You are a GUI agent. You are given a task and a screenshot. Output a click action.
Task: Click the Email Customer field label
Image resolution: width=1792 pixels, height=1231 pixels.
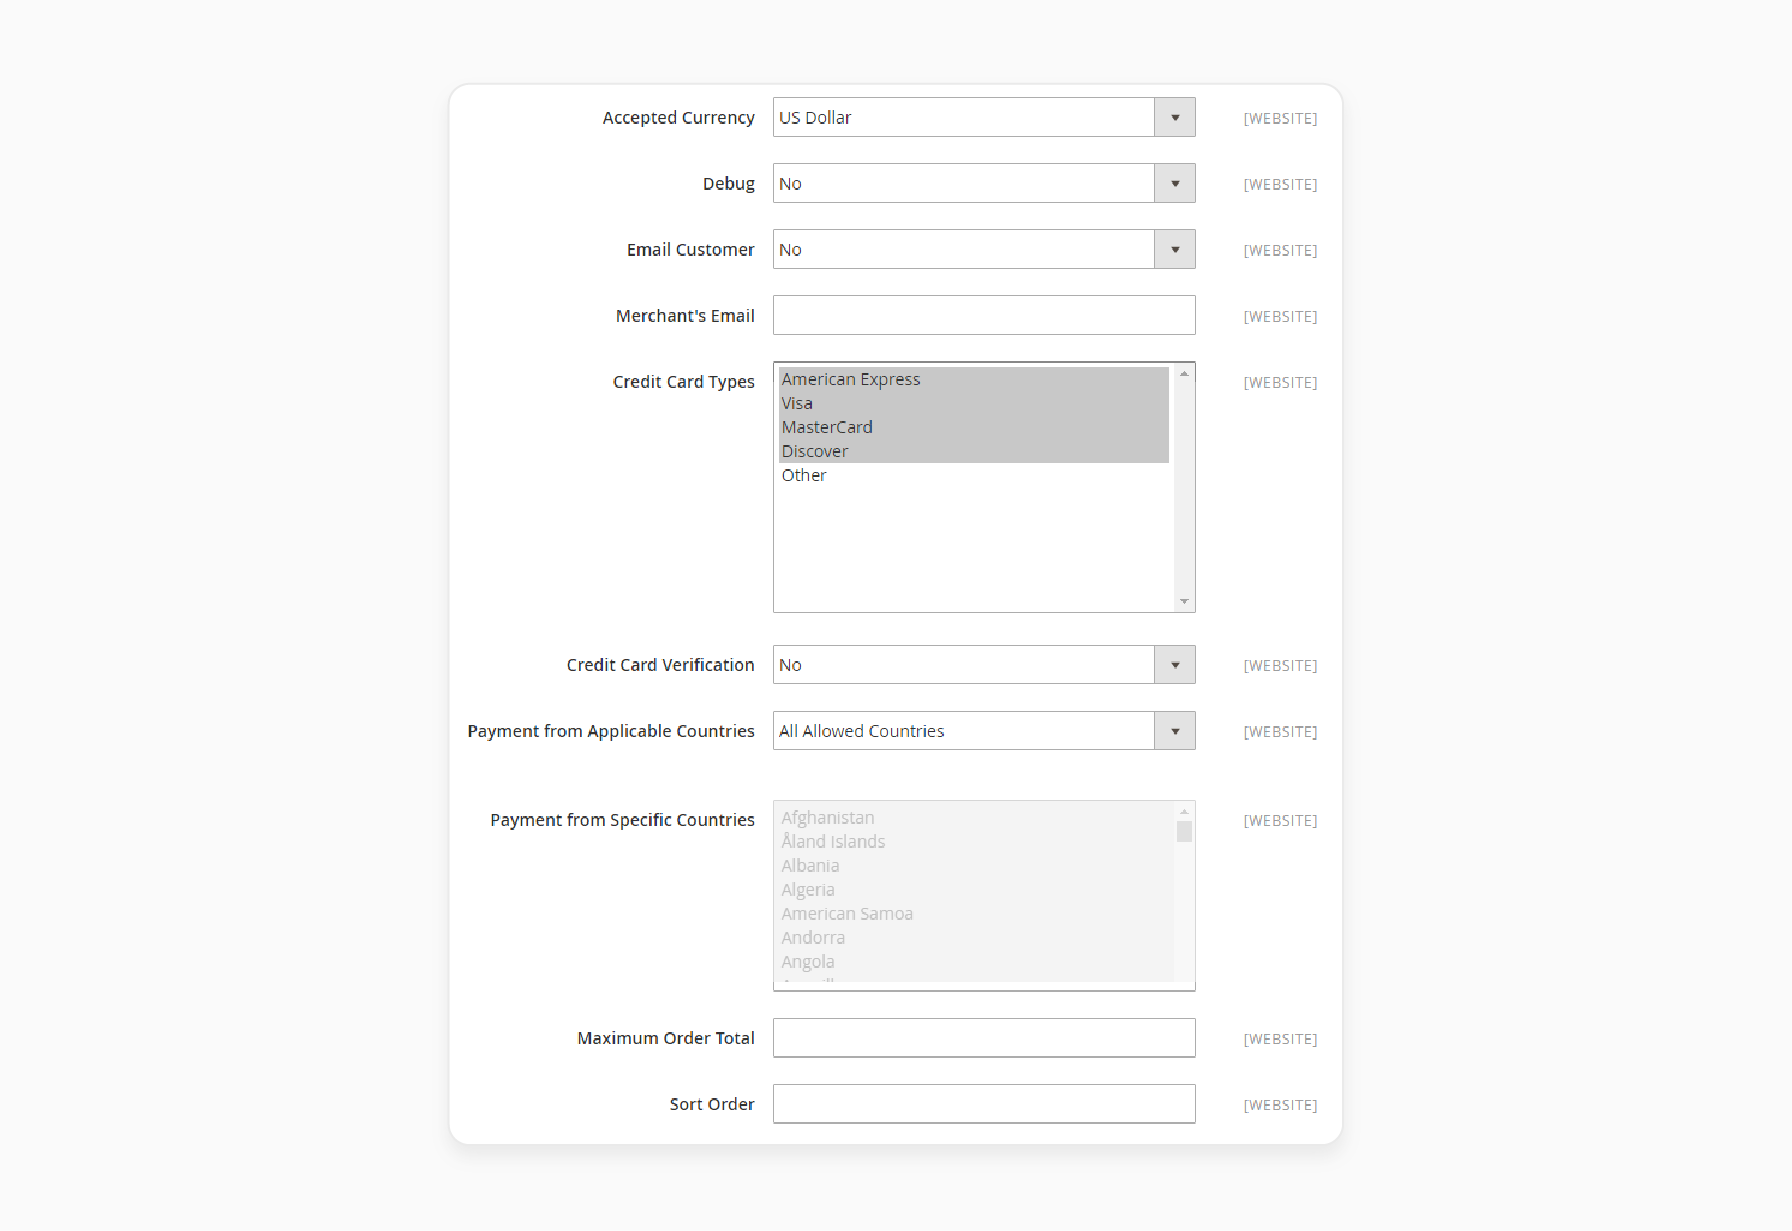[x=690, y=250]
